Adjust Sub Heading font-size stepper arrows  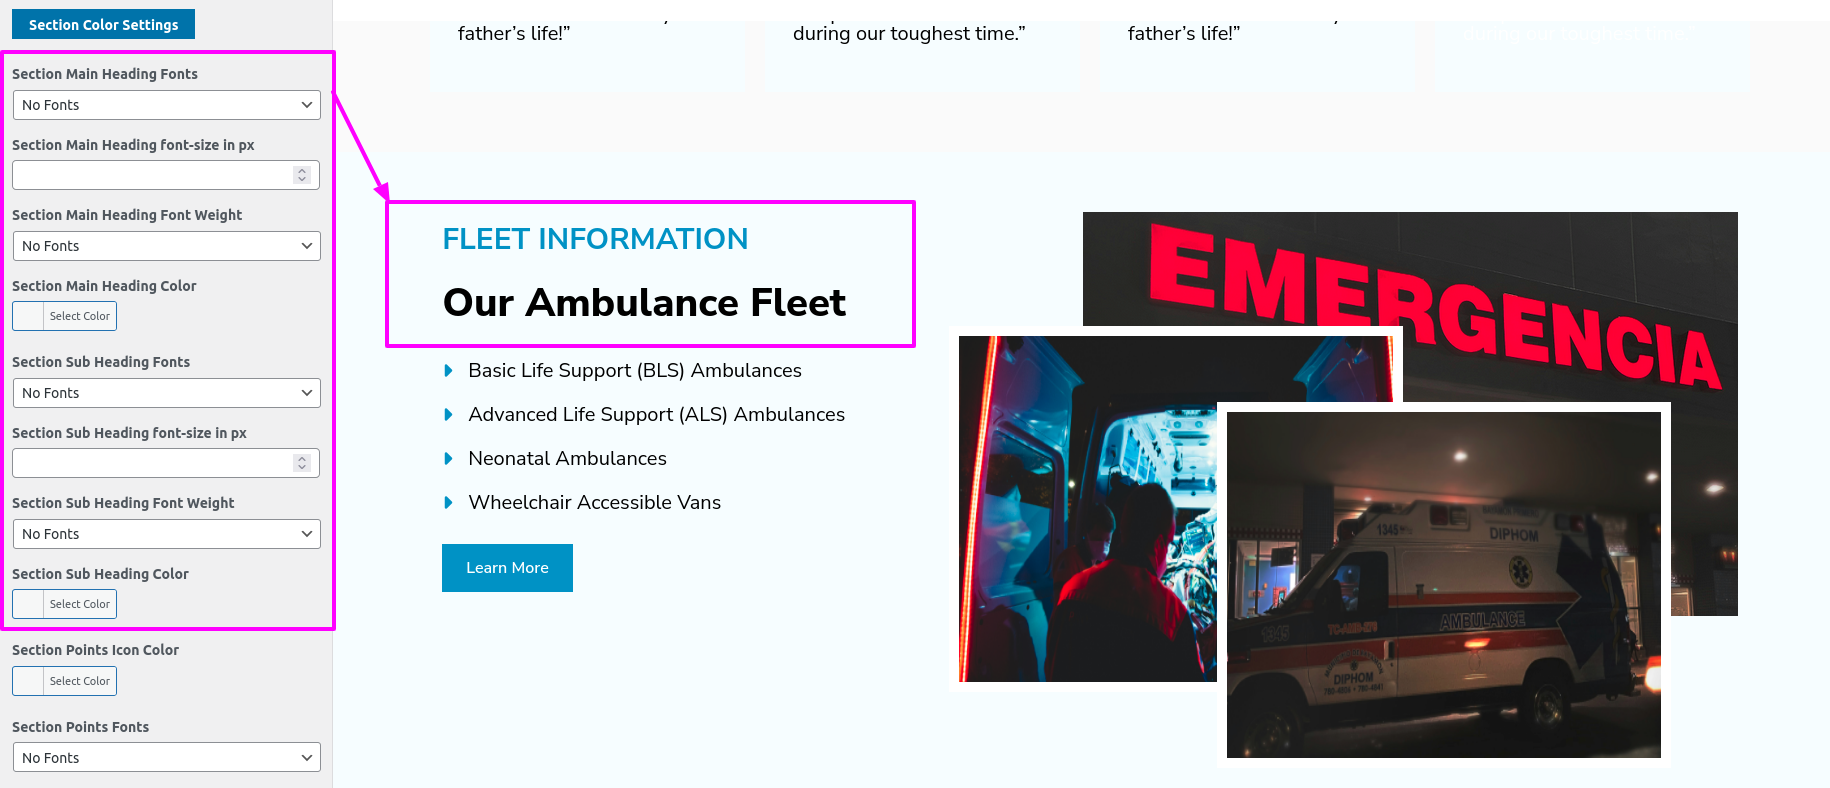pos(302,463)
